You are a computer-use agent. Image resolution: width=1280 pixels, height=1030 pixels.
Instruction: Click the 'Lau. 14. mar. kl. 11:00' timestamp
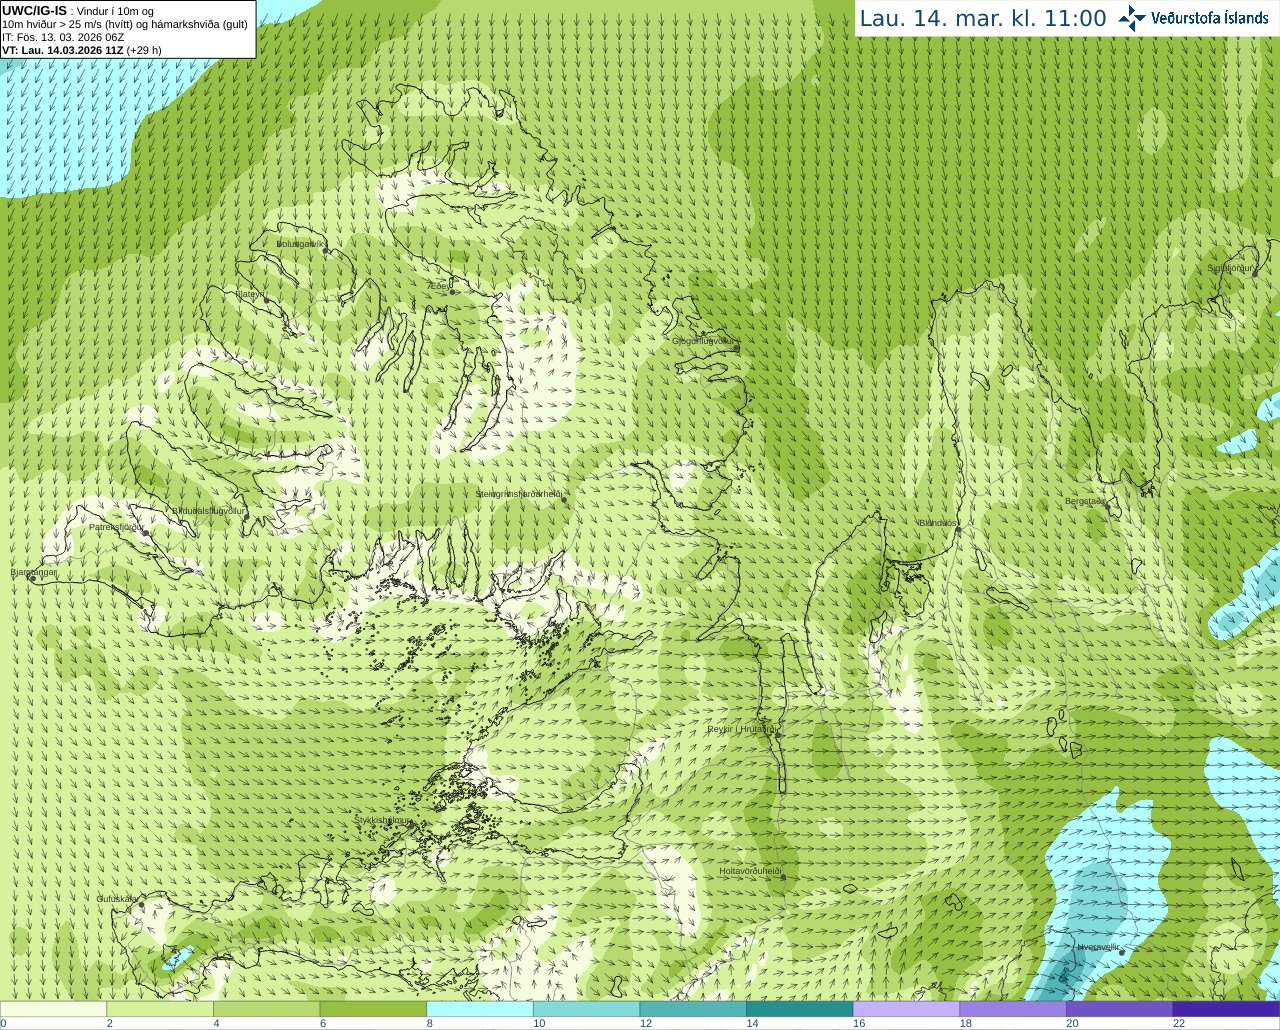[x=983, y=19]
